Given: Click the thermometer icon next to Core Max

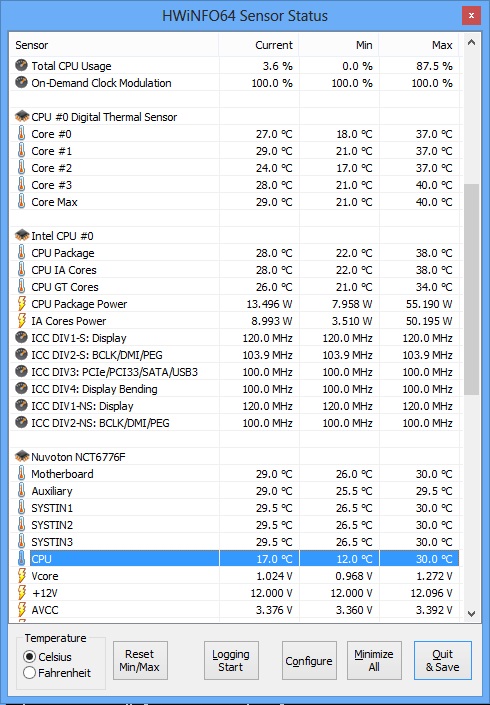Looking at the screenshot, I should (x=21, y=202).
